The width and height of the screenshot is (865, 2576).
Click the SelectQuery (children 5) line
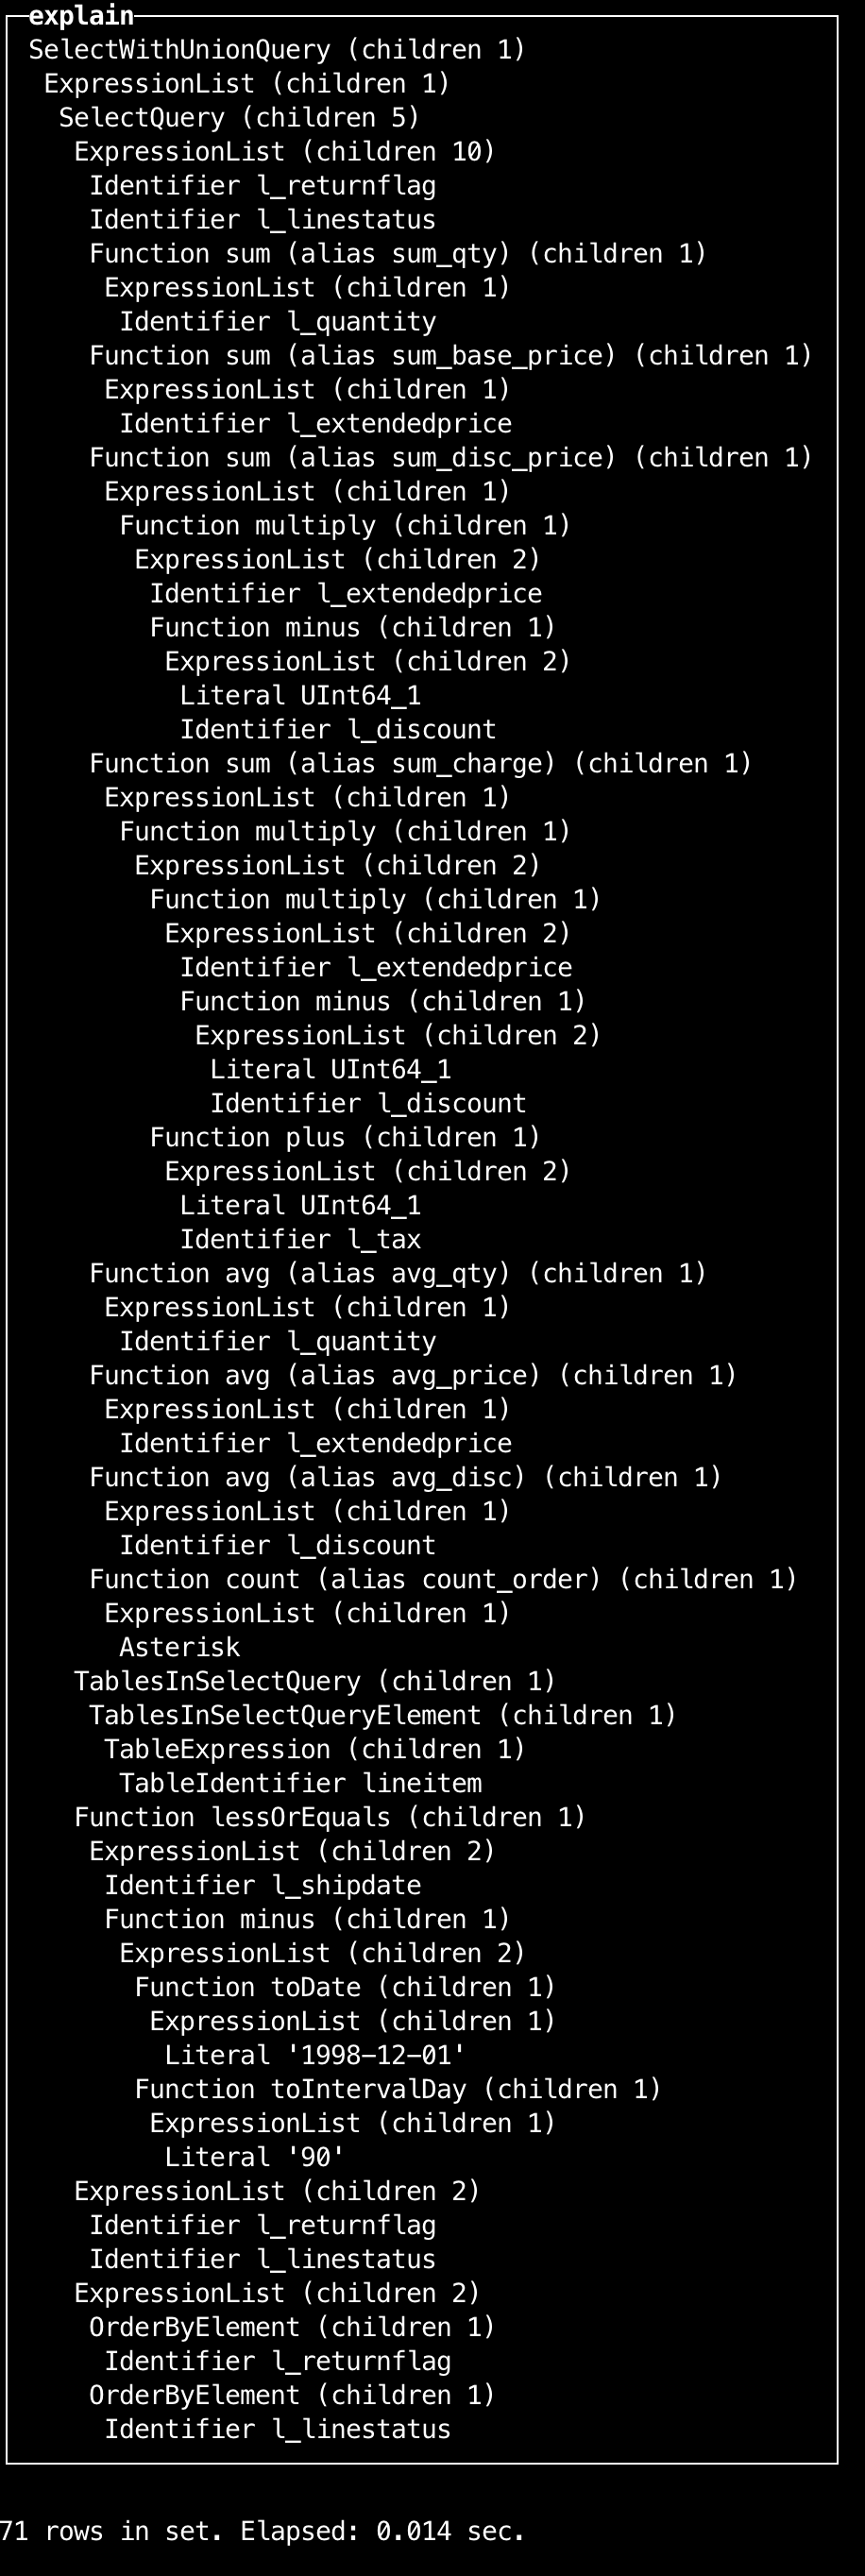tap(239, 117)
